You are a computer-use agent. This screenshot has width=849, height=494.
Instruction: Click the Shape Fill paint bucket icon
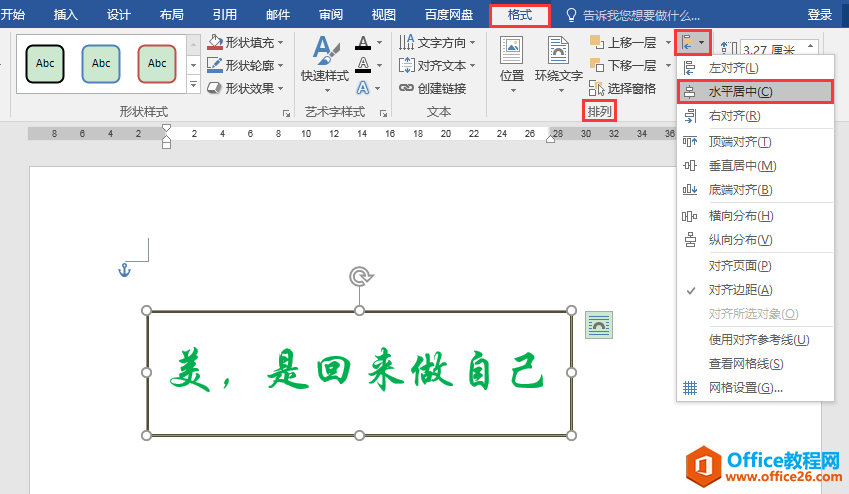pos(215,42)
